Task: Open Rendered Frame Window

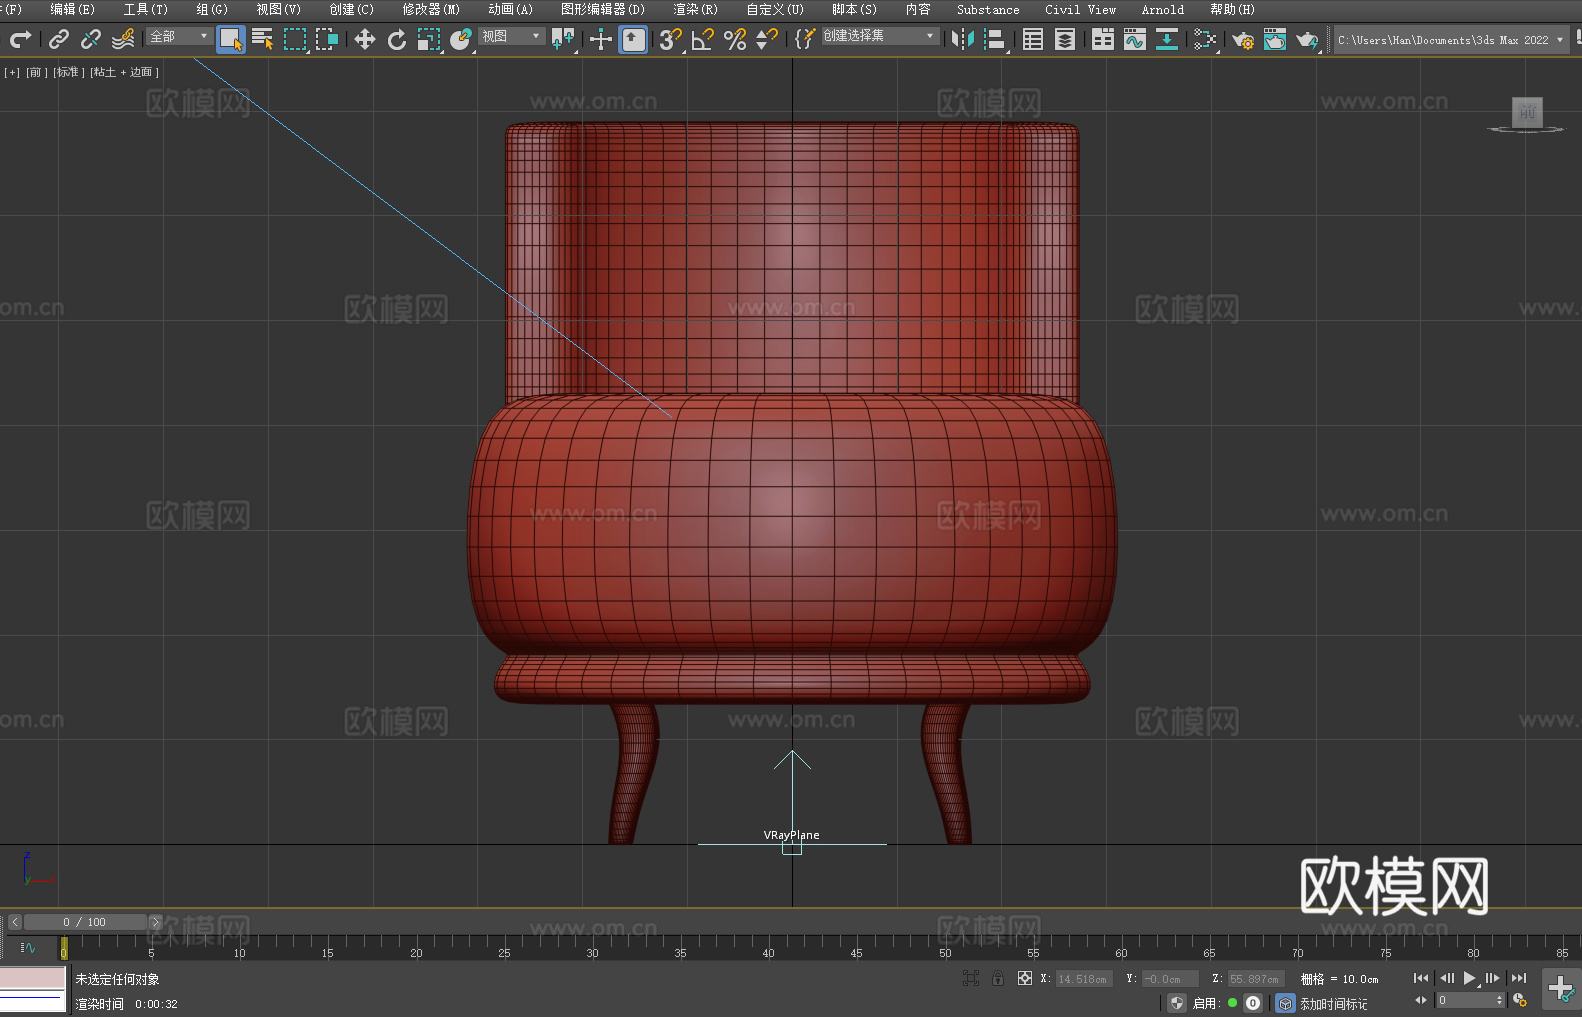Action: click(x=1275, y=39)
